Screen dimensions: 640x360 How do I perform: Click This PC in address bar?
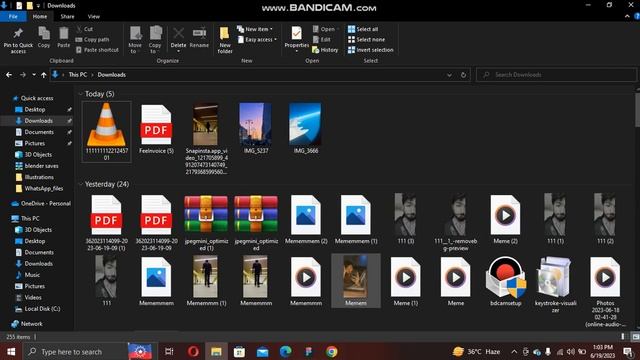coord(78,75)
